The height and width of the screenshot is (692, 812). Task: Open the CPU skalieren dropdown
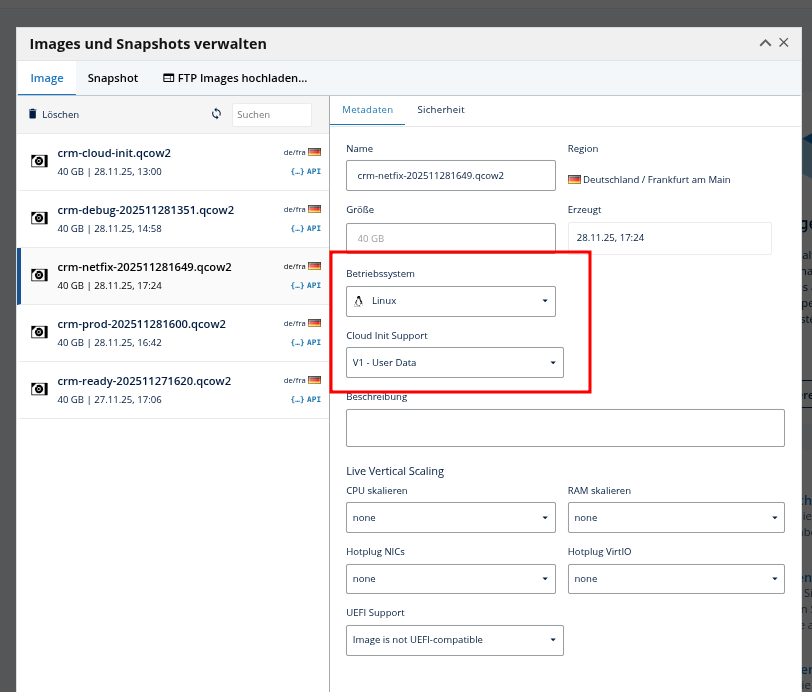coord(450,518)
